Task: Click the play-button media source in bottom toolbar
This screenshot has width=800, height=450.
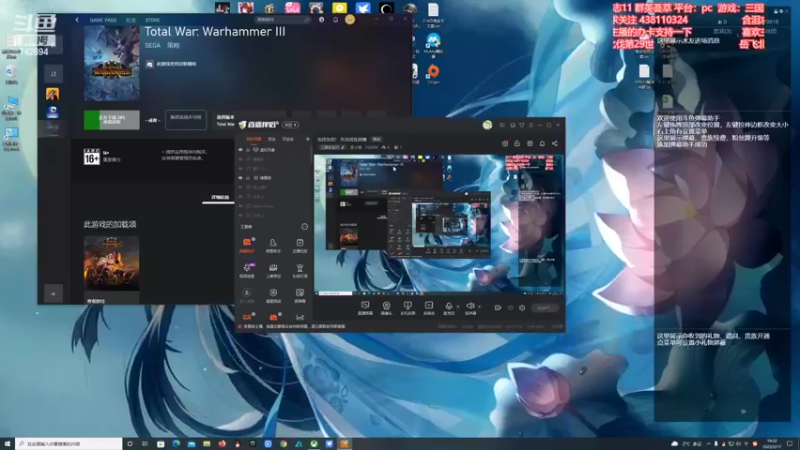Action: (429, 308)
